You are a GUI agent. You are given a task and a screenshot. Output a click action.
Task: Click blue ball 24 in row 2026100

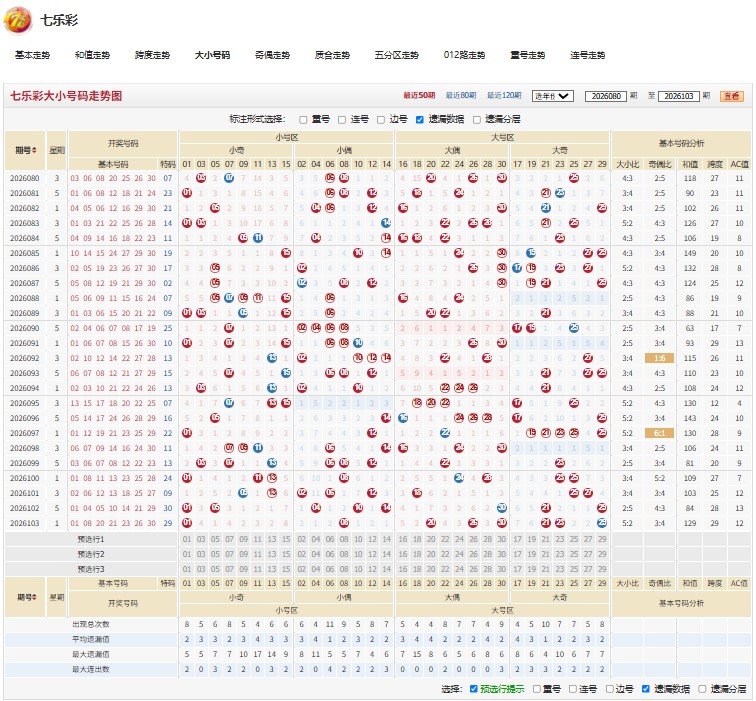pos(459,478)
